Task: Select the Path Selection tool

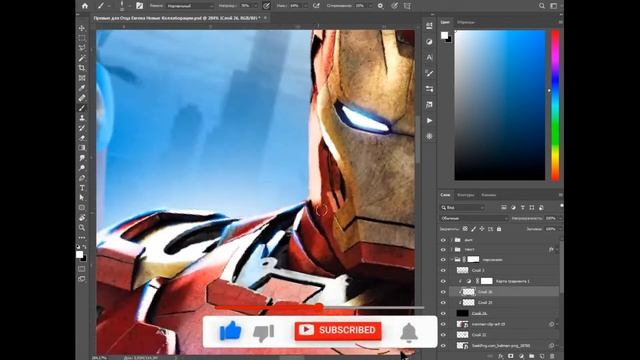Action: [82, 198]
